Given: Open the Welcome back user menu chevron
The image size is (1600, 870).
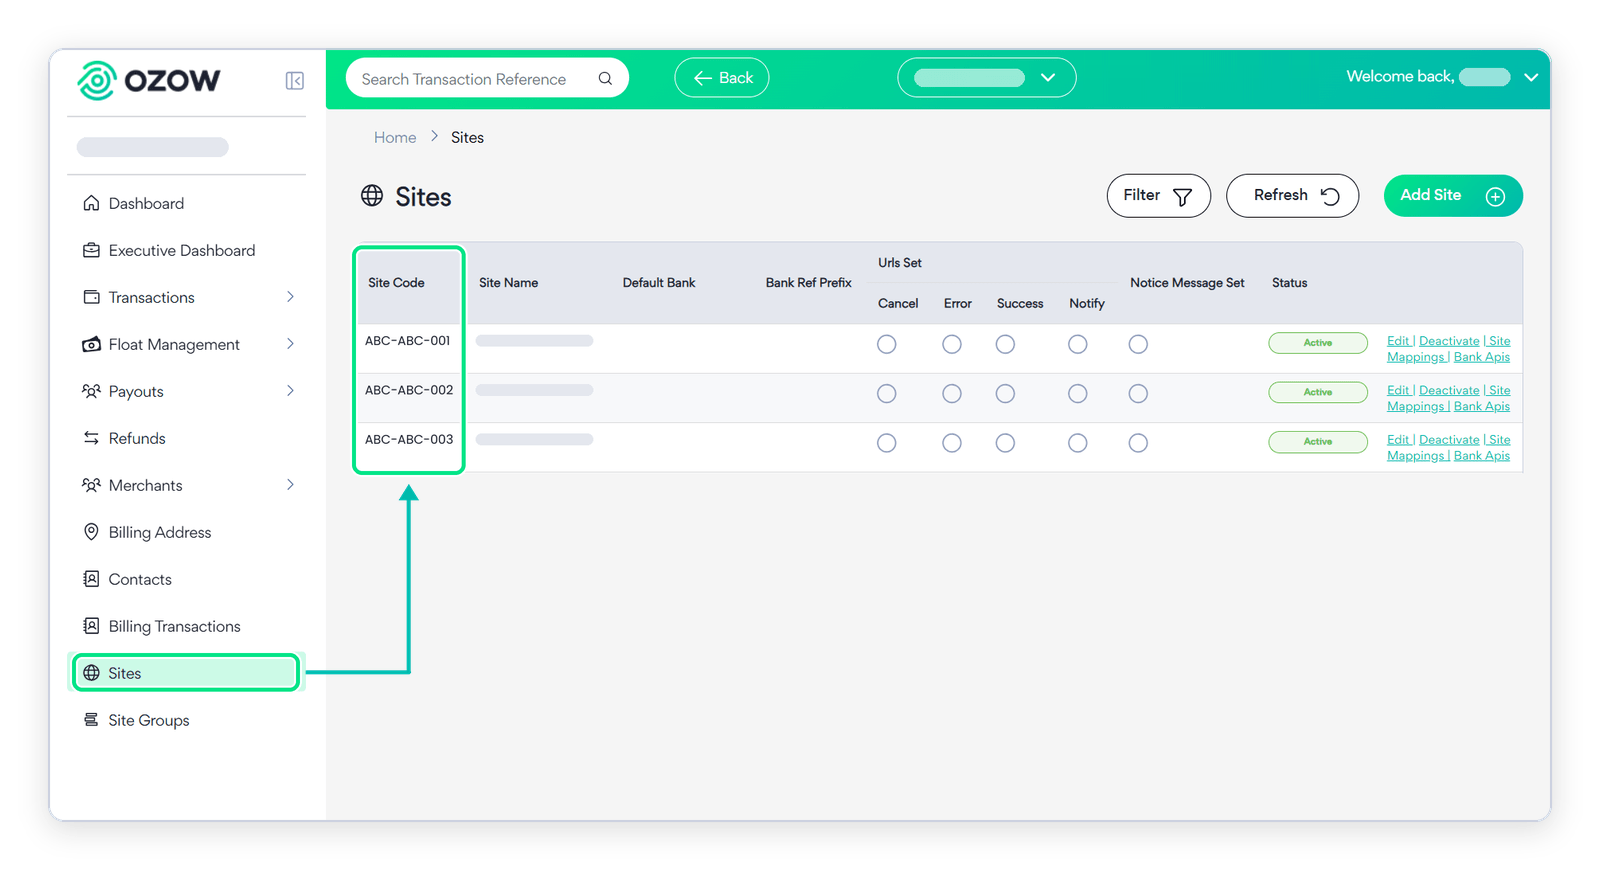Looking at the screenshot, I should coord(1530,77).
